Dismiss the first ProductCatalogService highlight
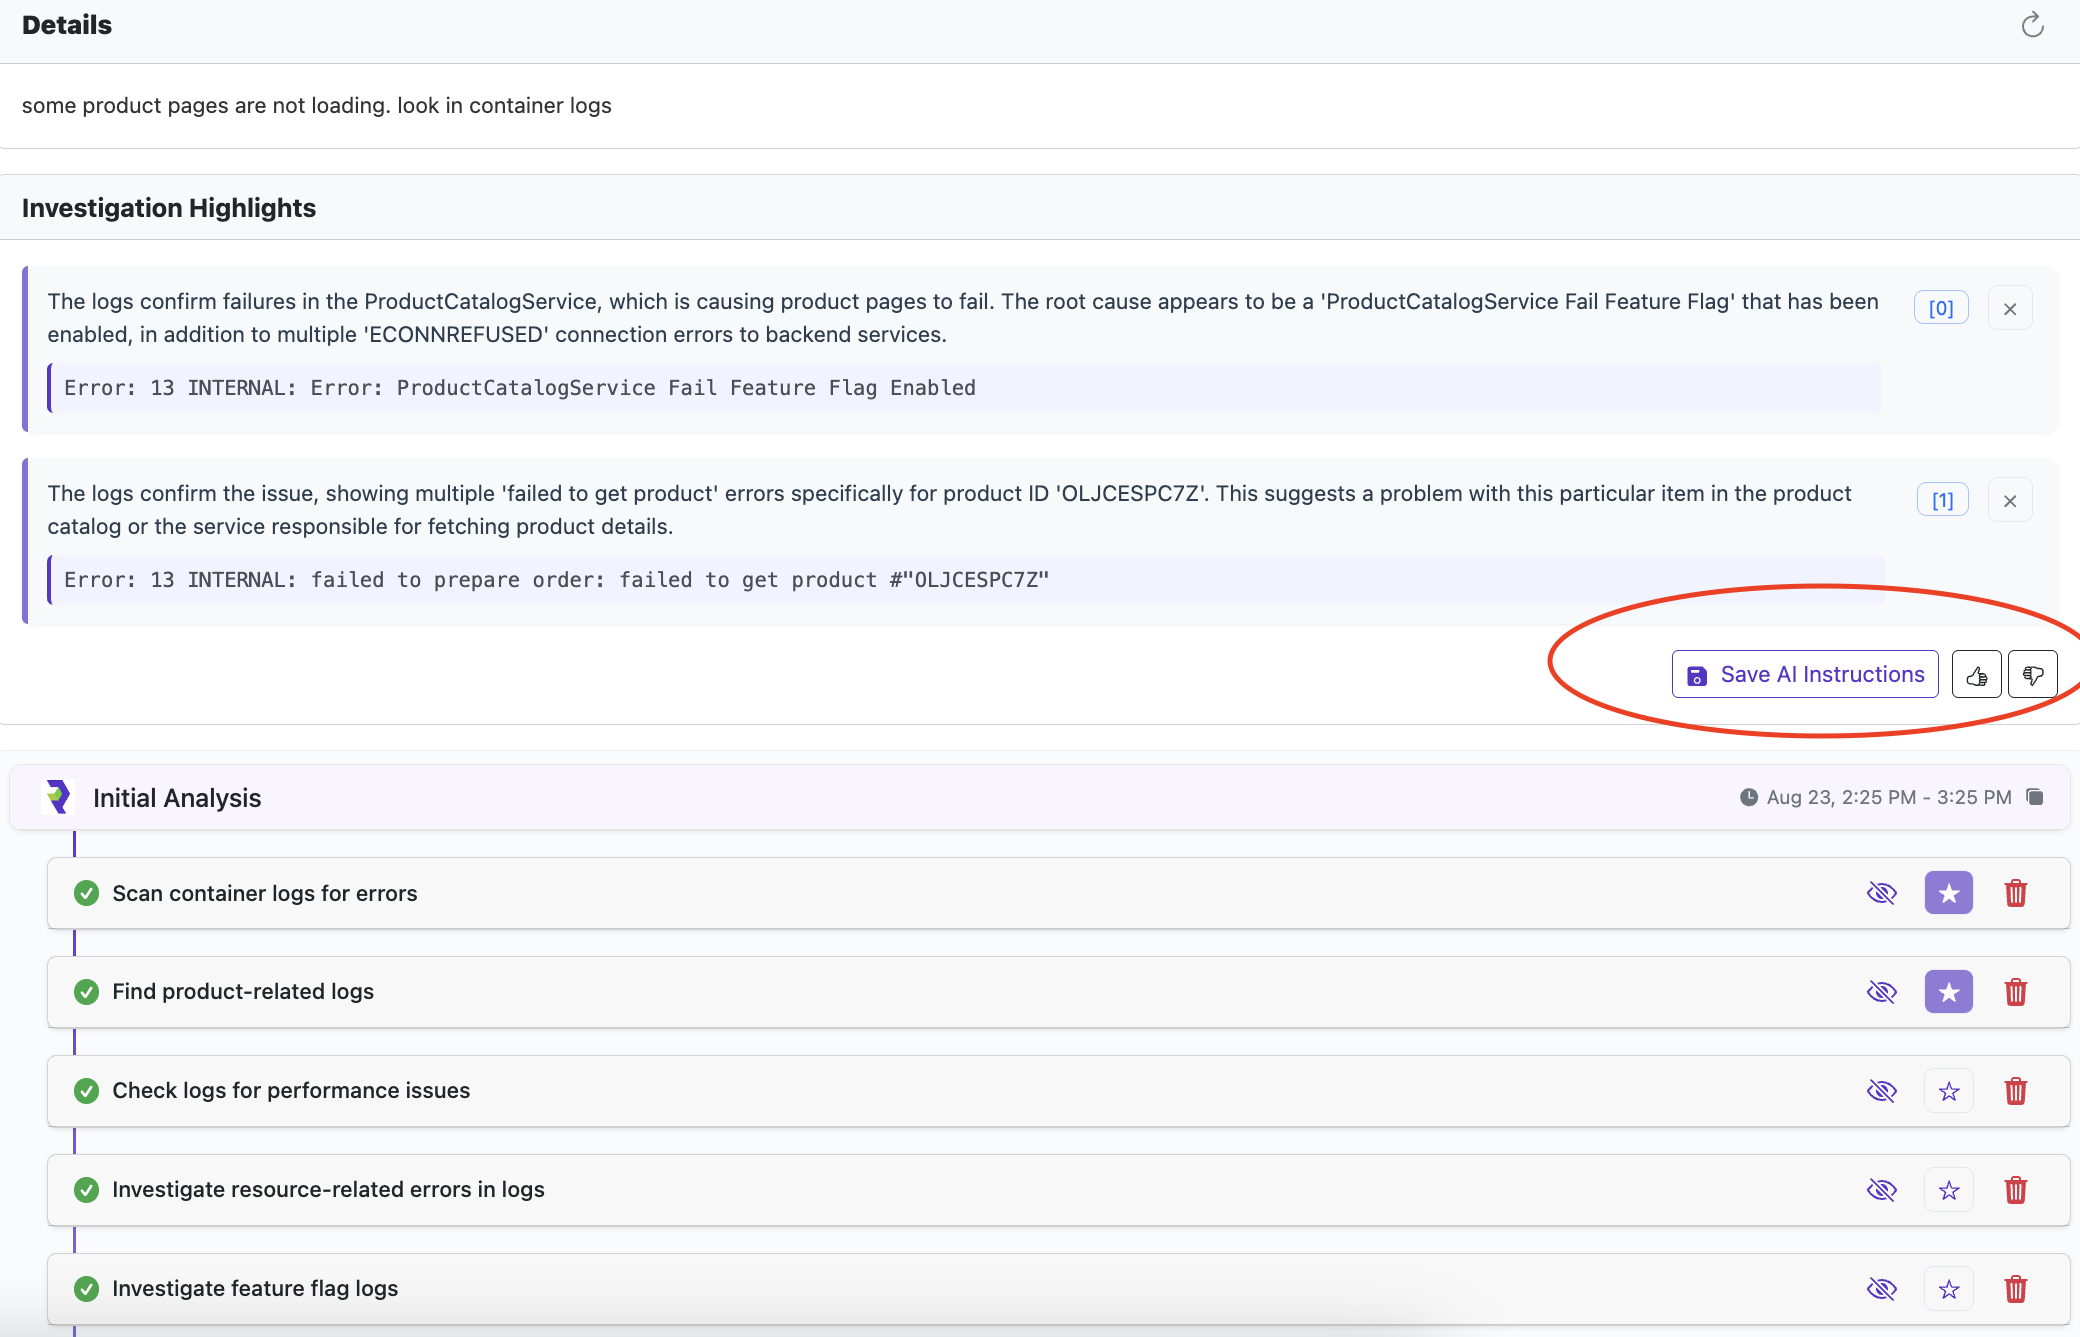Viewport: 2080px width, 1337px height. (x=2010, y=309)
